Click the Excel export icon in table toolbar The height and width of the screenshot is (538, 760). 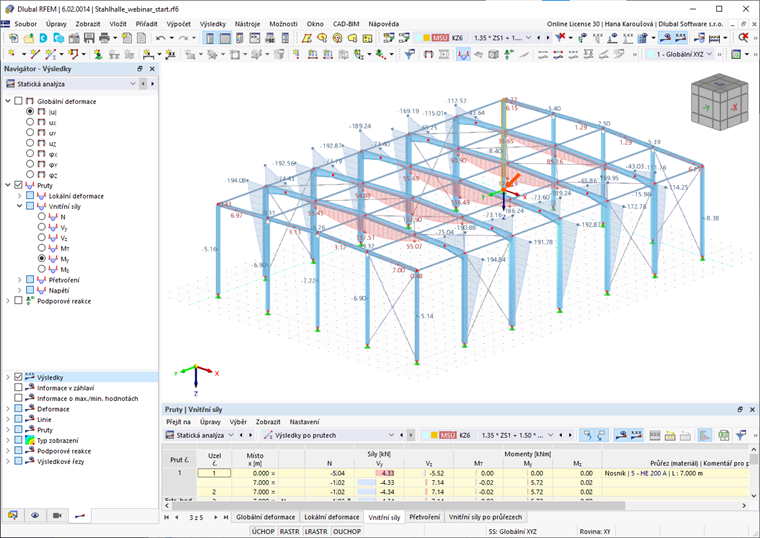click(724, 435)
